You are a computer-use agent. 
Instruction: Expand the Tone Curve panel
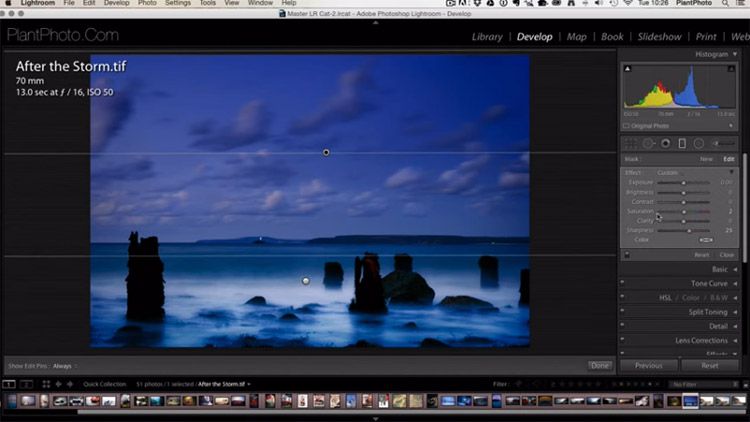click(x=709, y=283)
